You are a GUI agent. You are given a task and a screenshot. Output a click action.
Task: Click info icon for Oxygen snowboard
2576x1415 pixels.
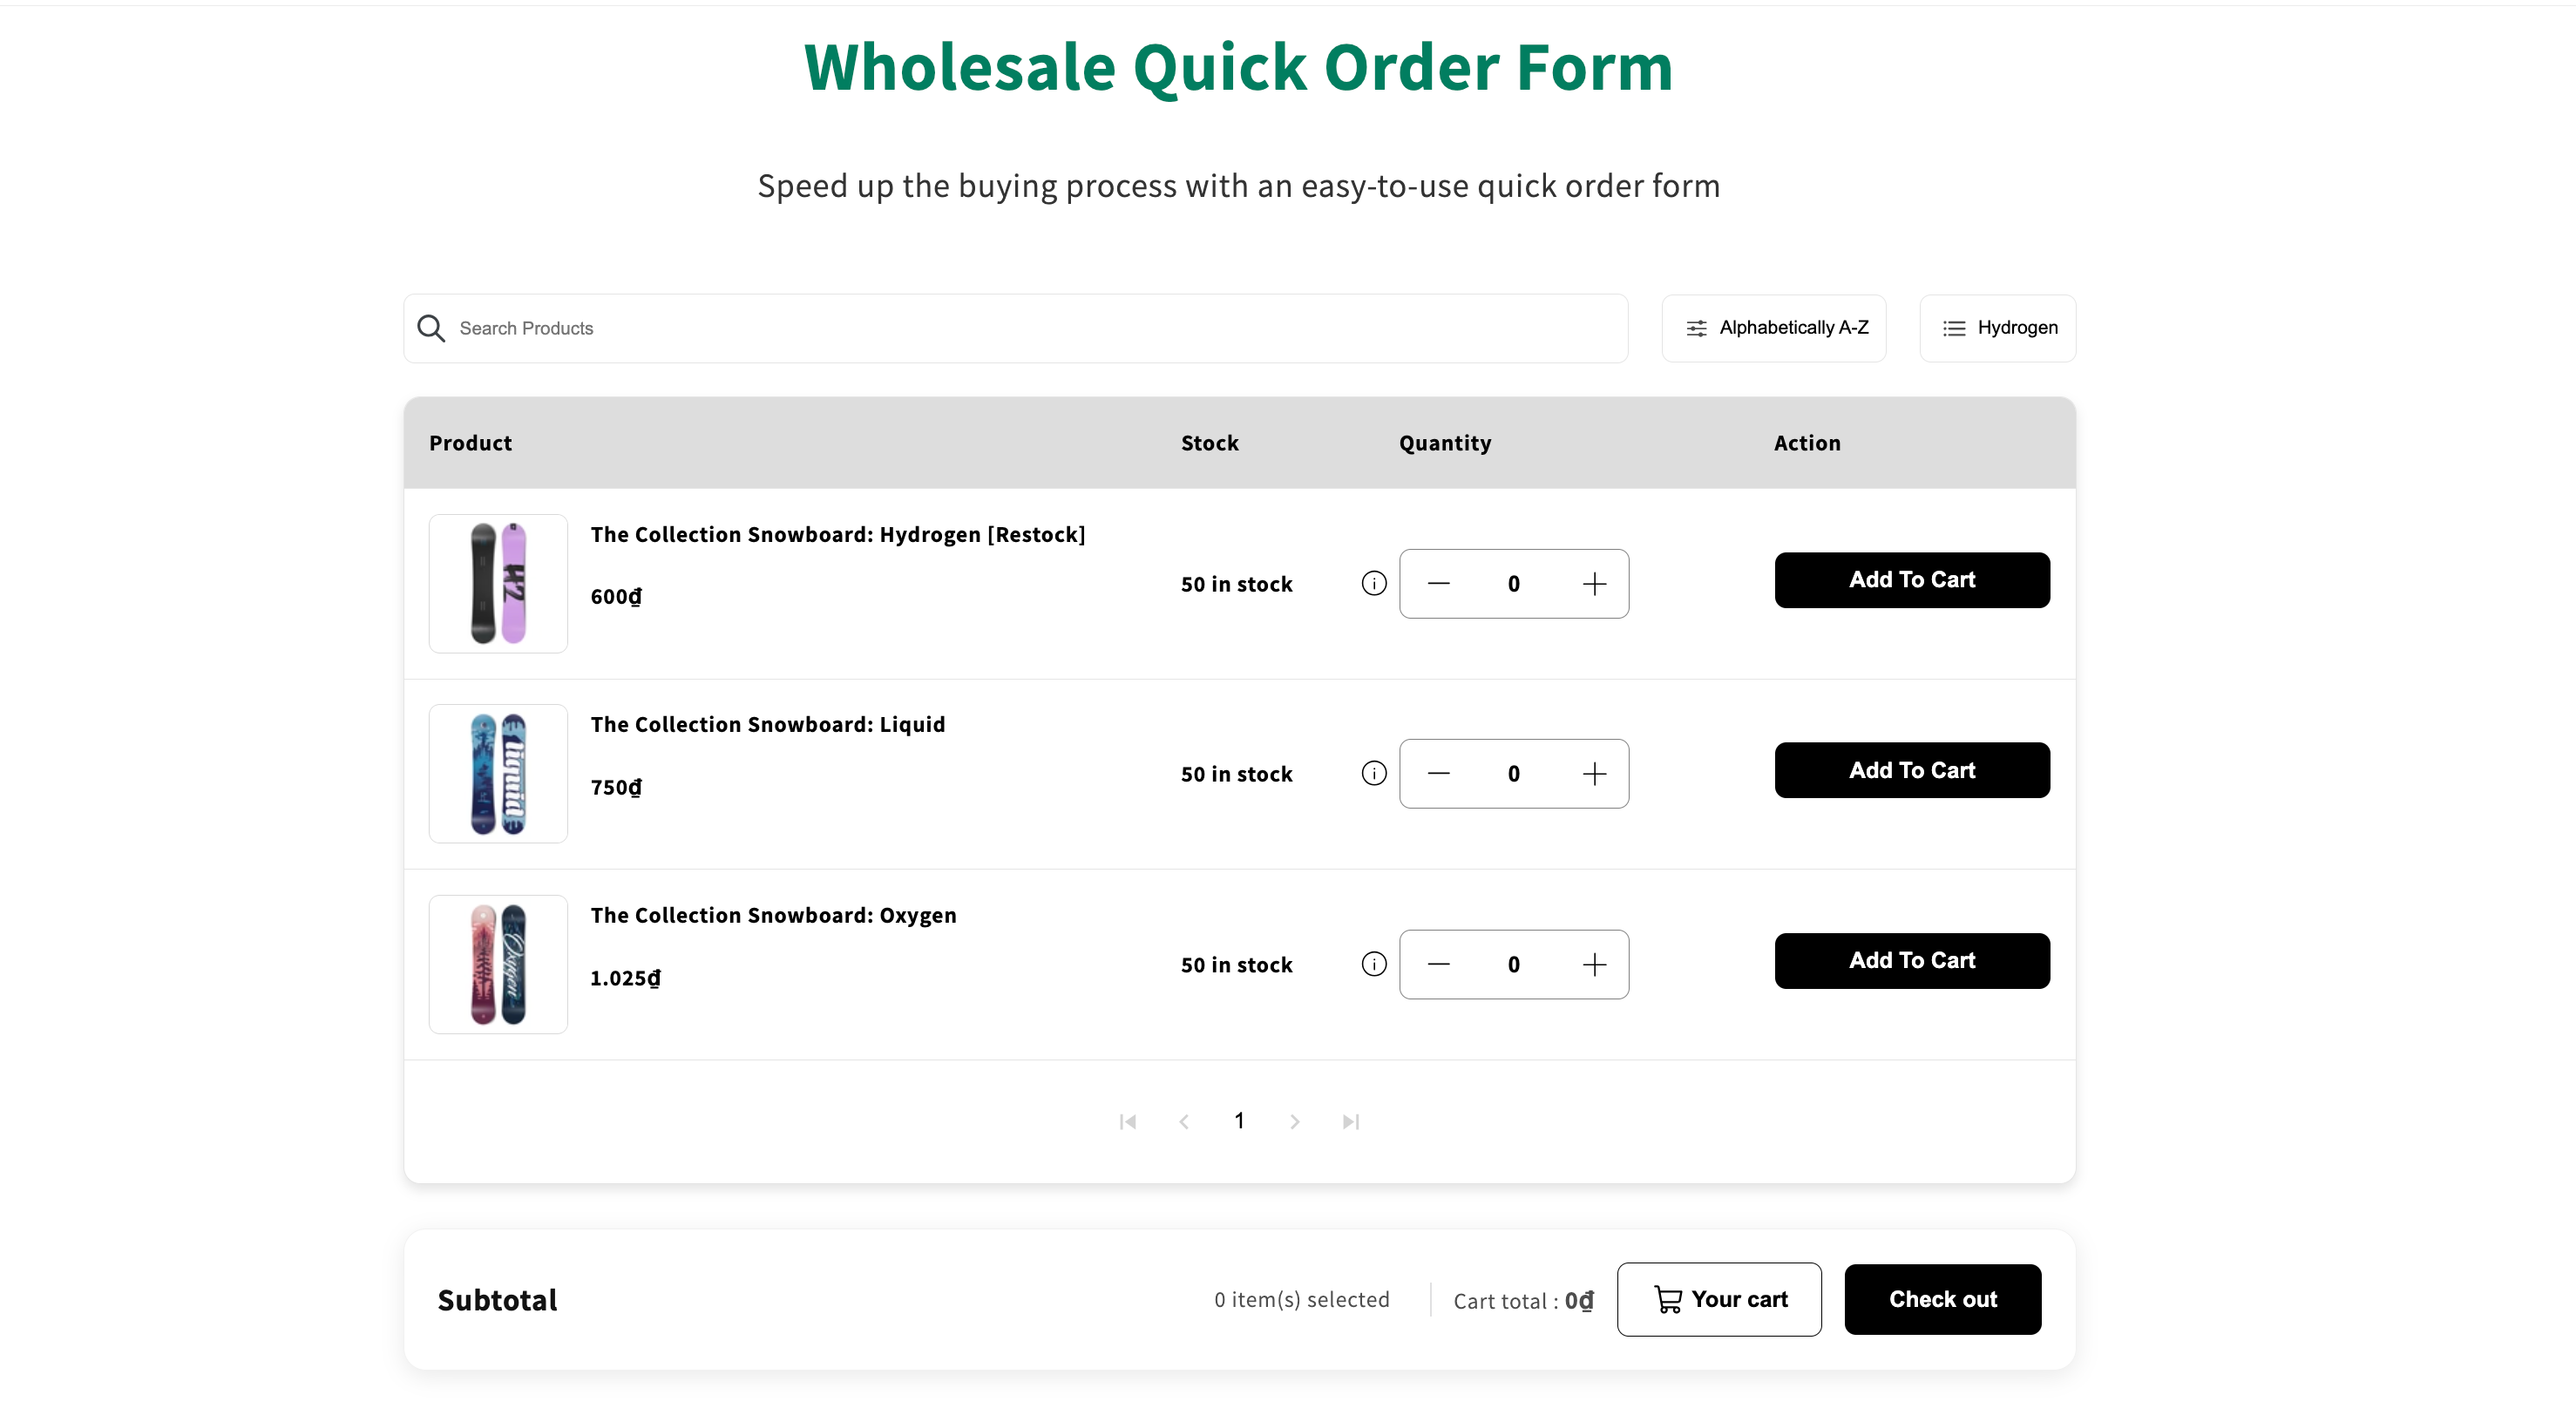coord(1374,964)
